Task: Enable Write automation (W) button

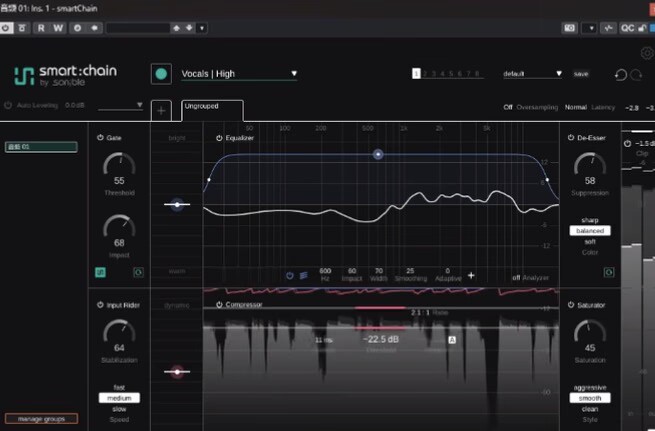Action: [58, 28]
